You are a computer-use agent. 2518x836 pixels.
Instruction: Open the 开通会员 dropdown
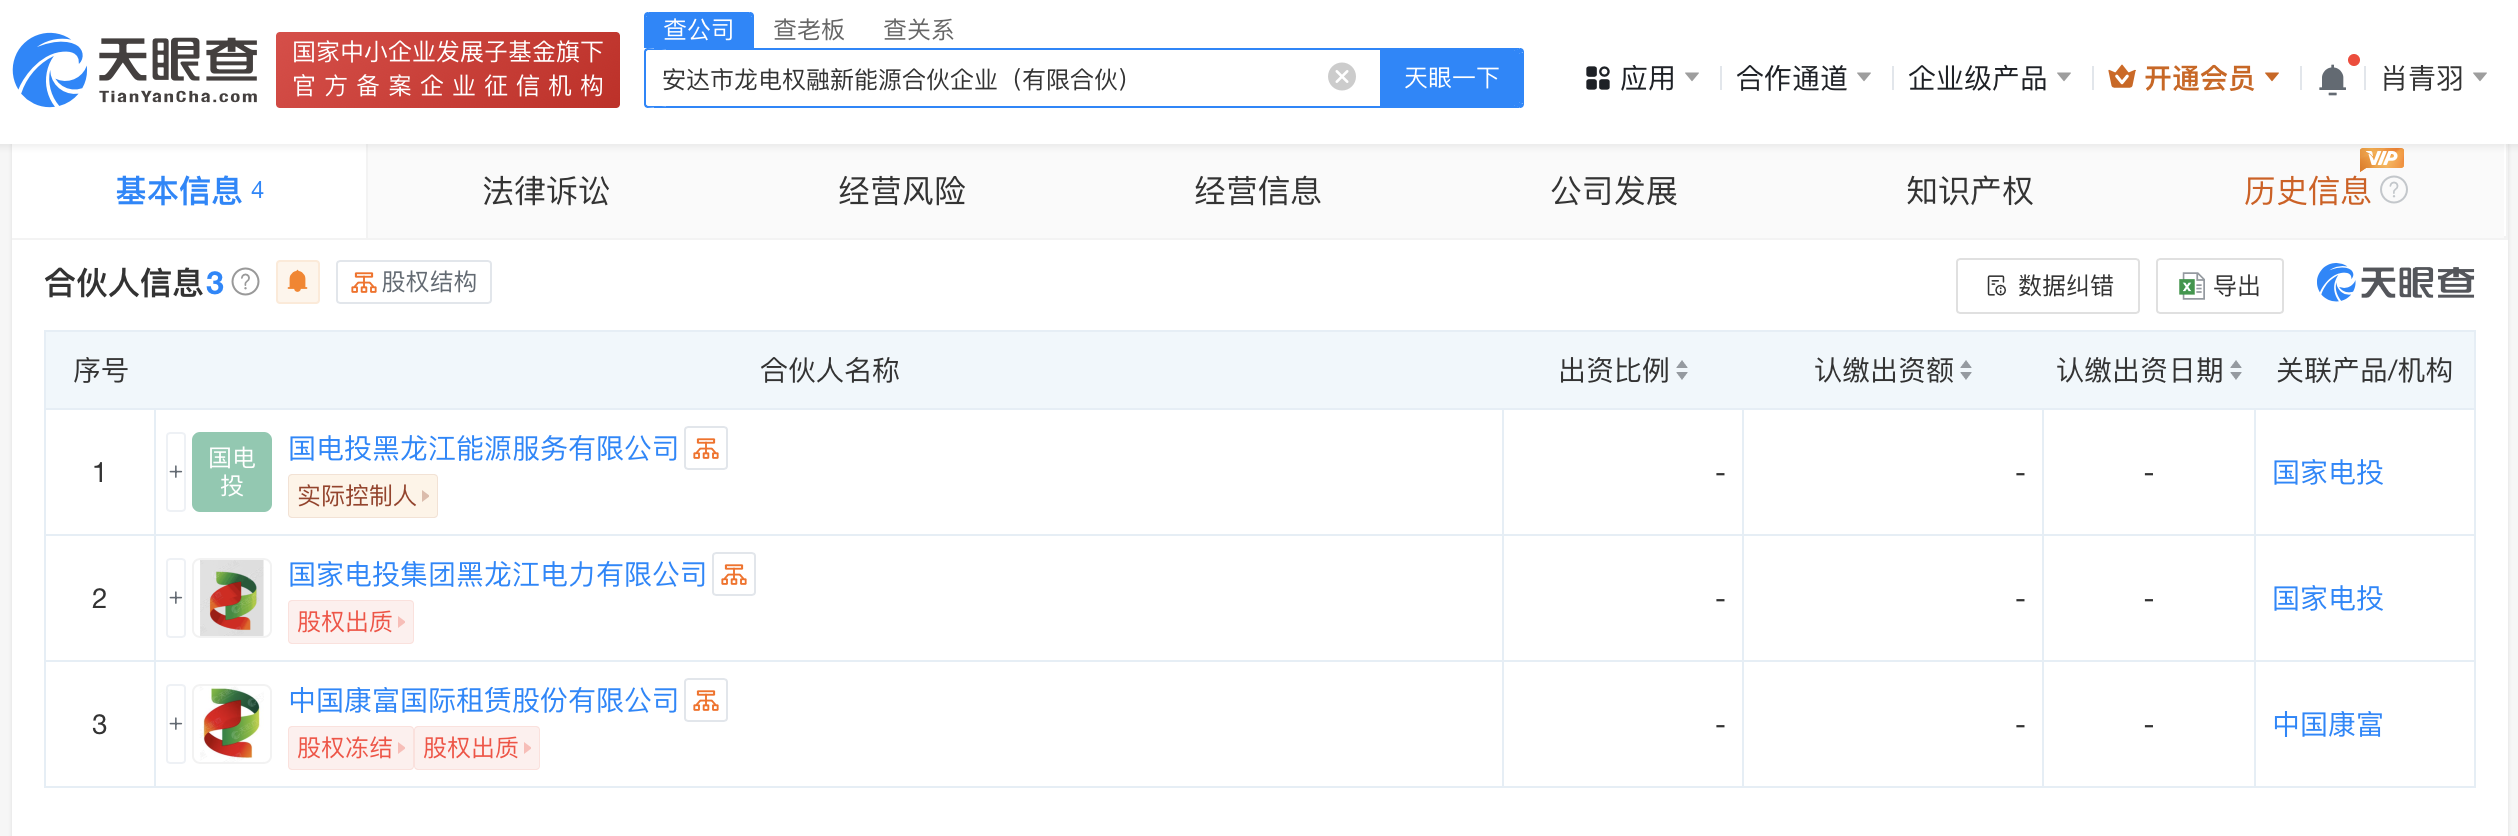click(x=2195, y=78)
